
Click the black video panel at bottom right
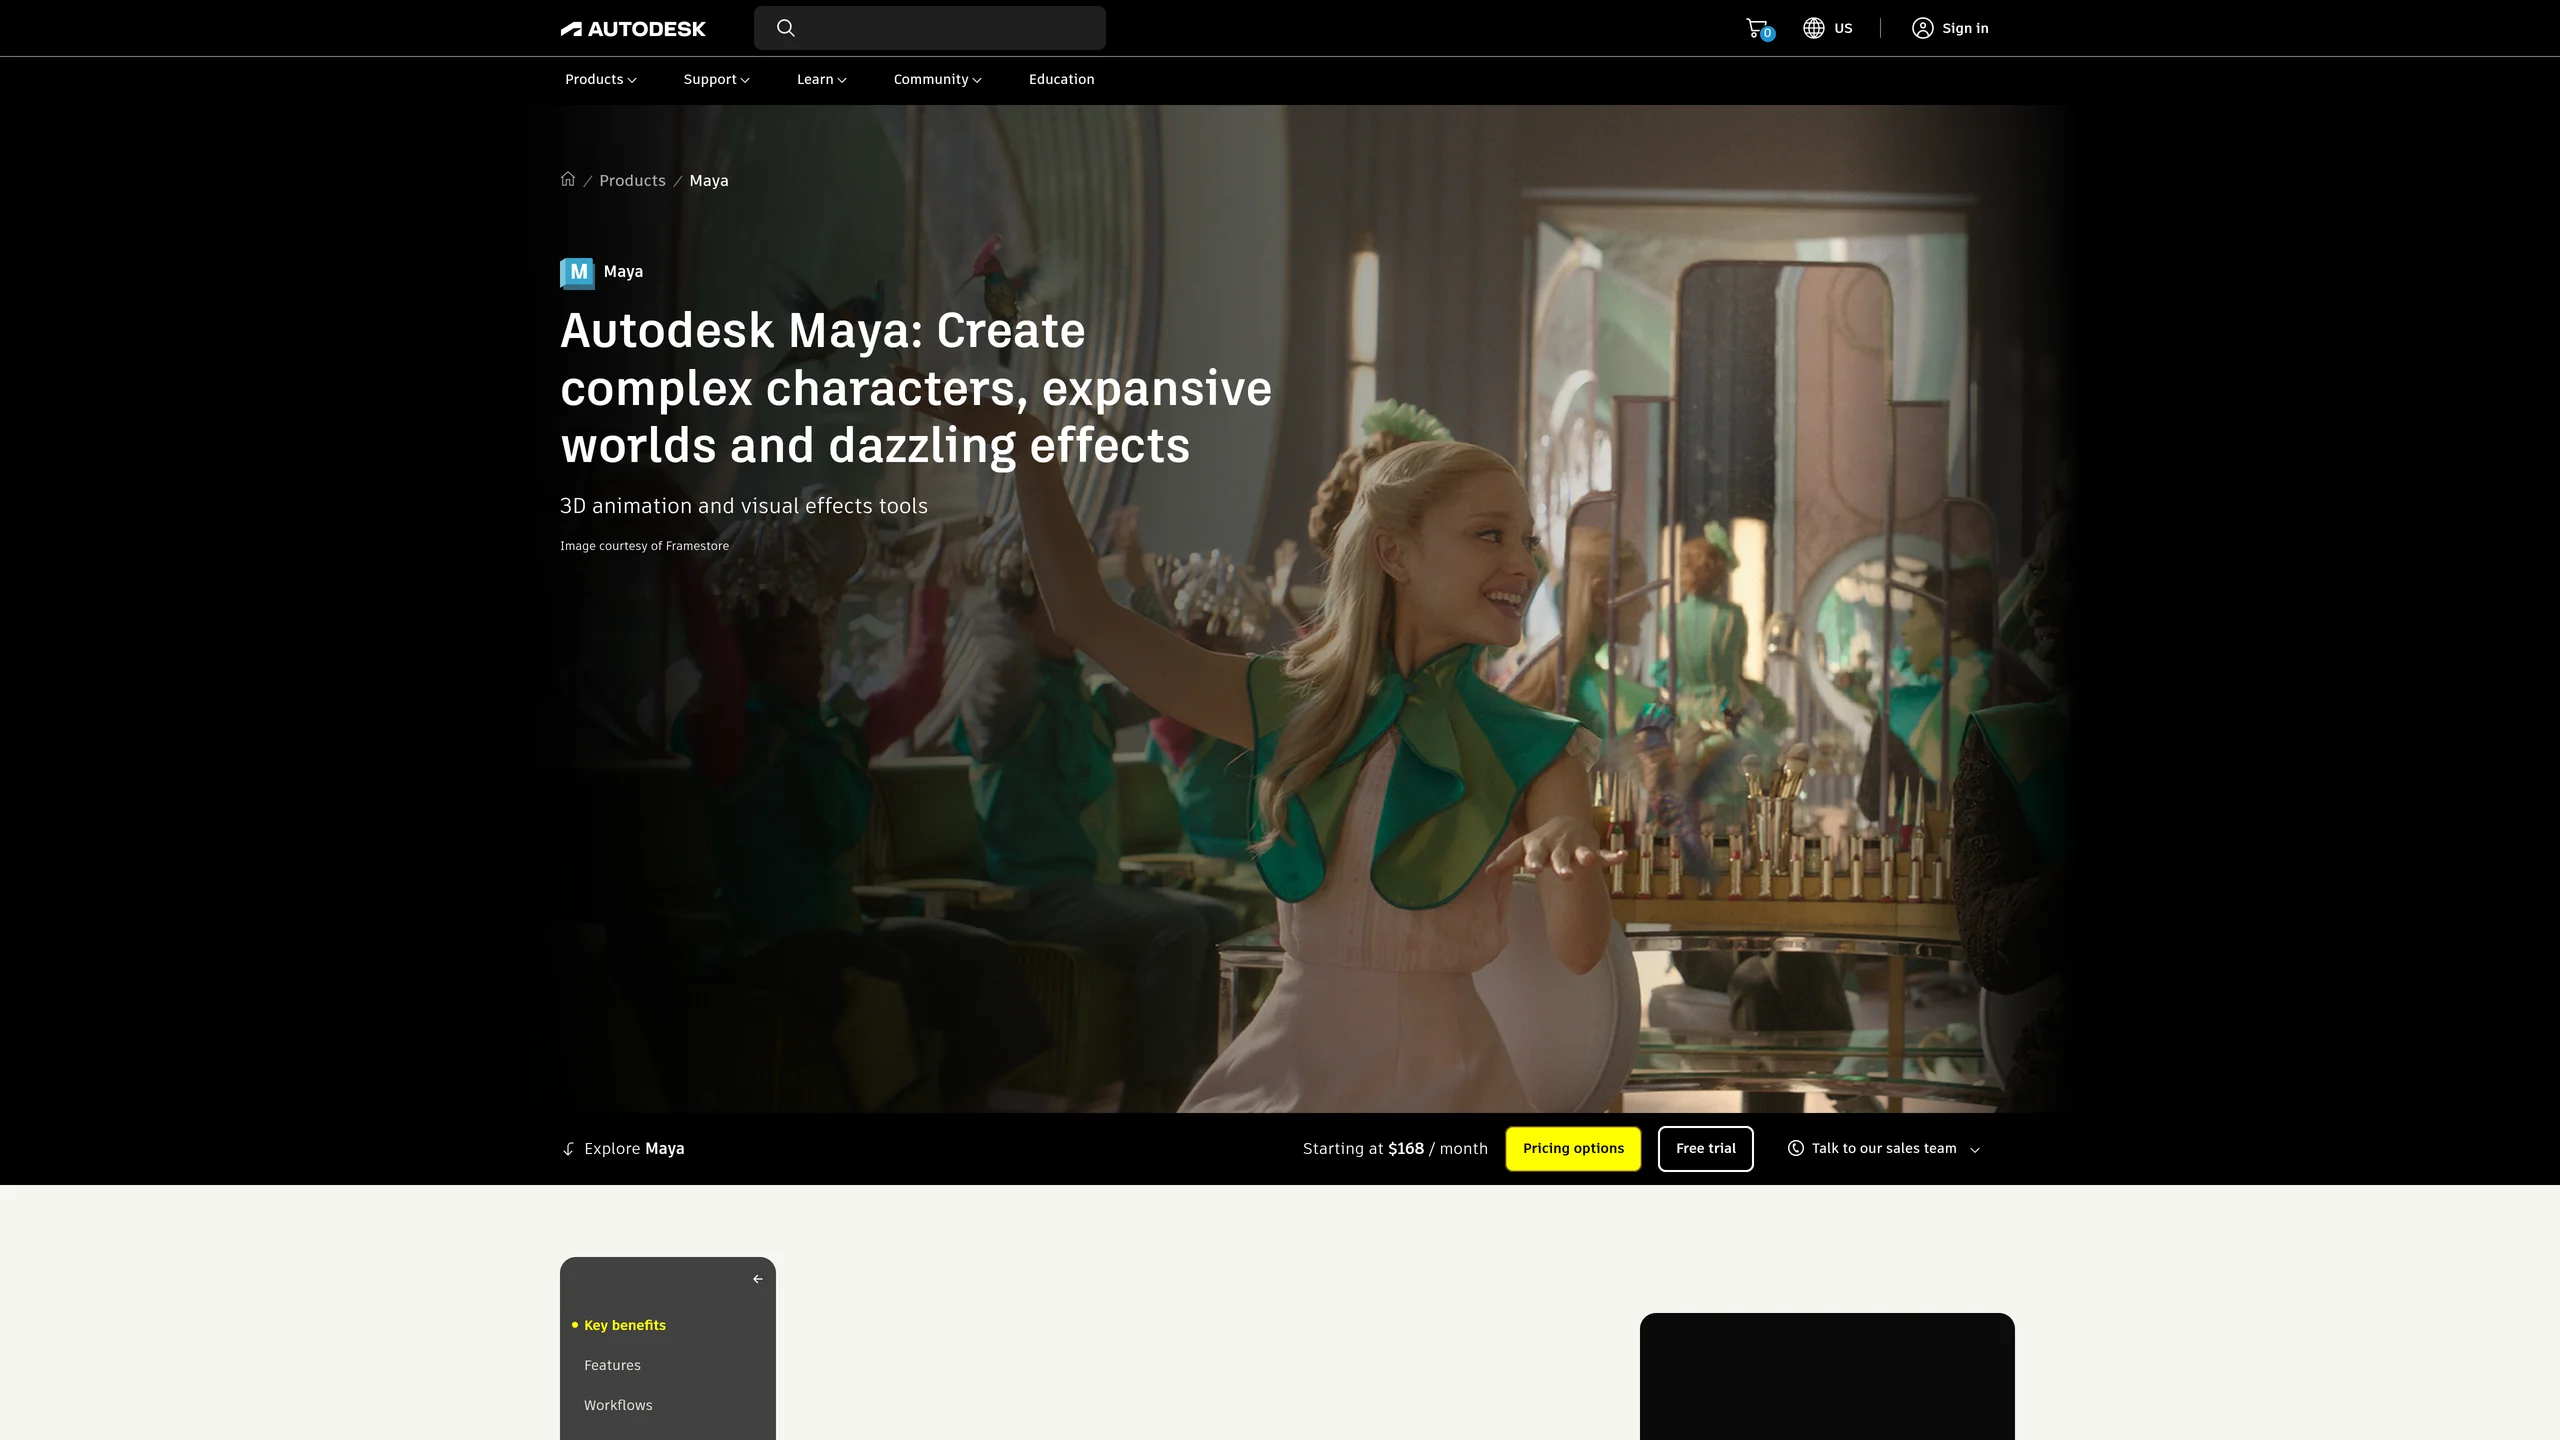(1827, 1377)
